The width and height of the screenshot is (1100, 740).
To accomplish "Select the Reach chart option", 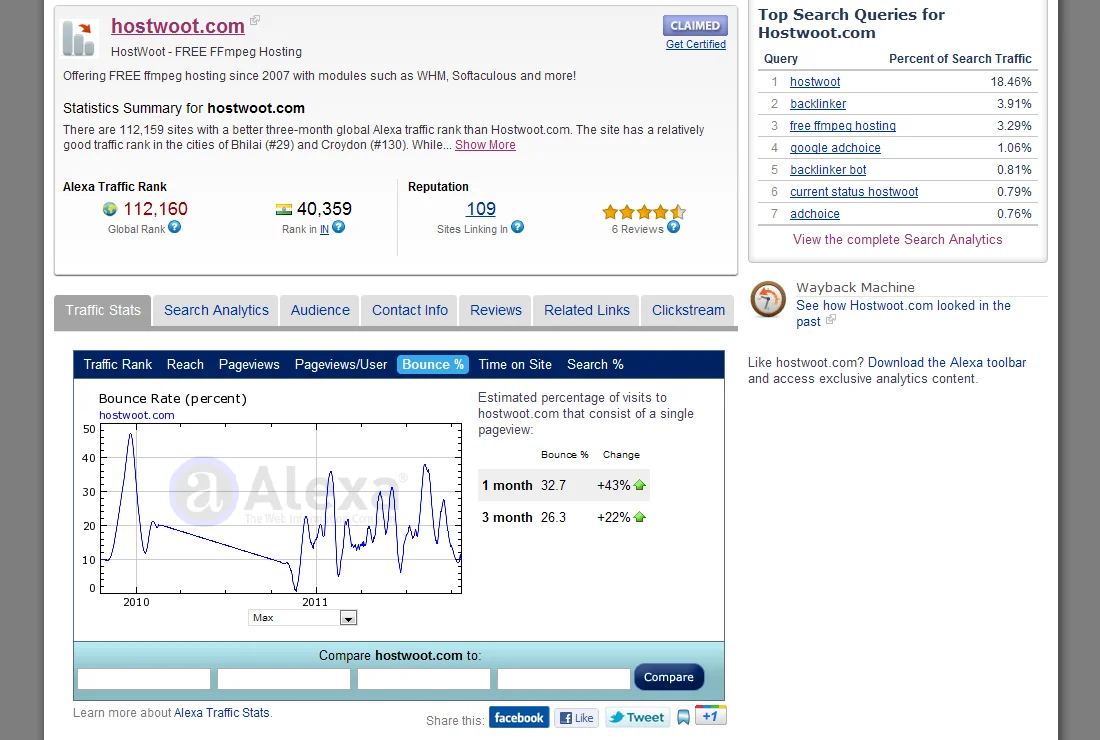I will coord(185,364).
